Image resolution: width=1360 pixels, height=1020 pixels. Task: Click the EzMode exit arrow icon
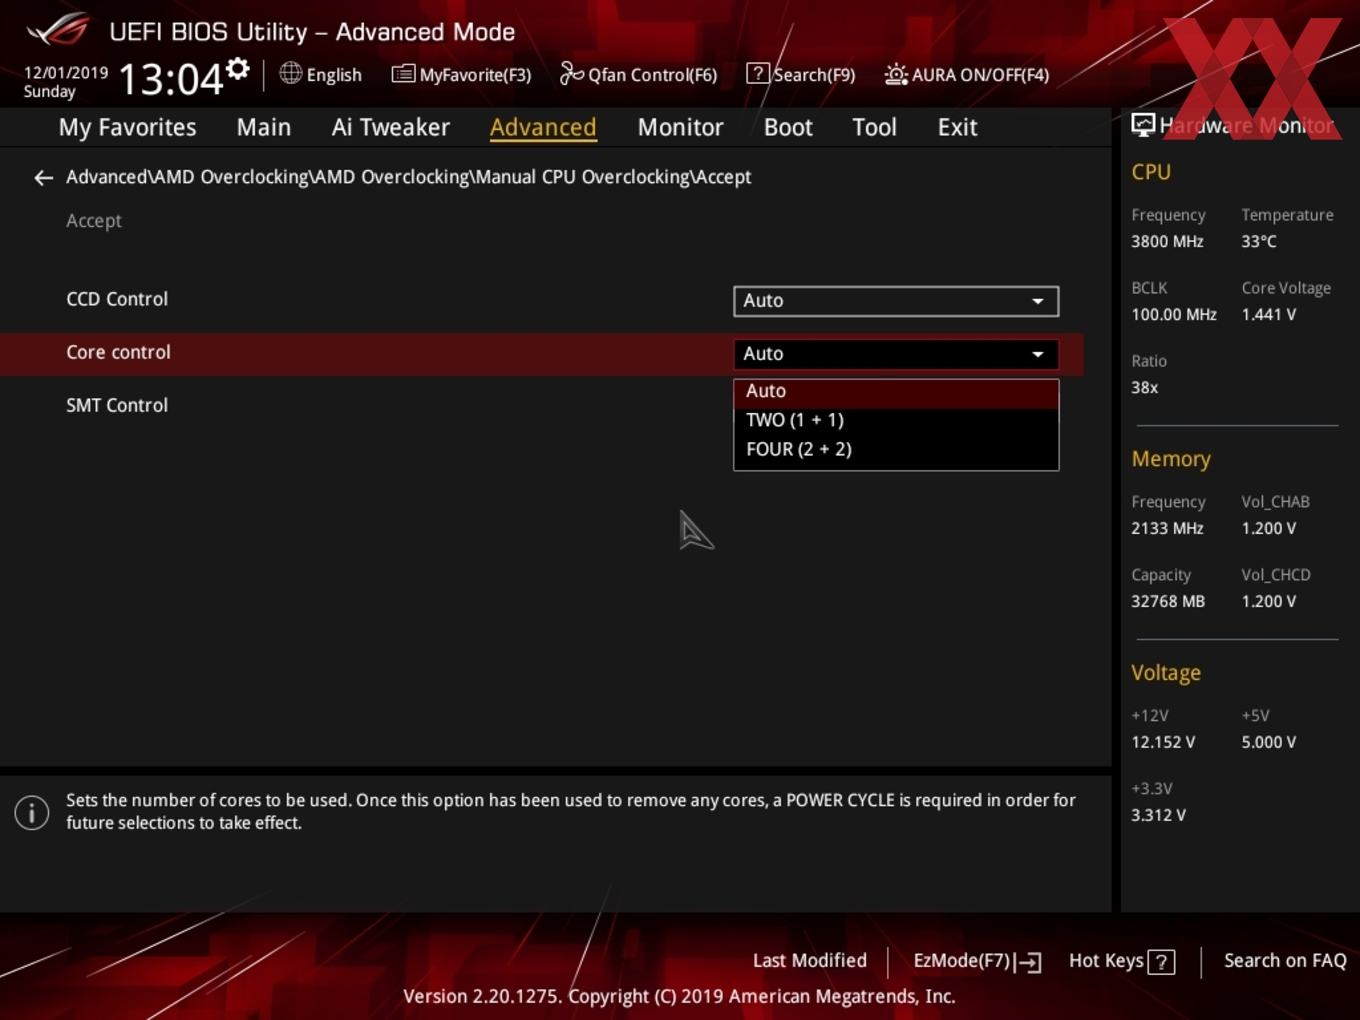click(x=1028, y=962)
